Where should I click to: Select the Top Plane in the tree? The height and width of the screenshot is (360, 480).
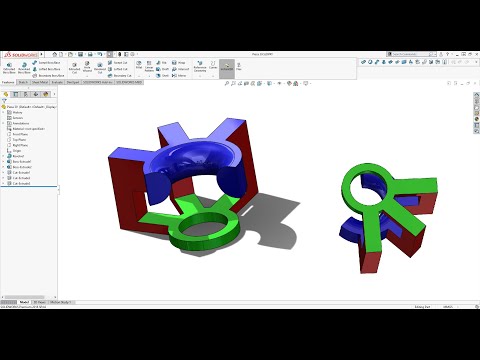coord(16,140)
